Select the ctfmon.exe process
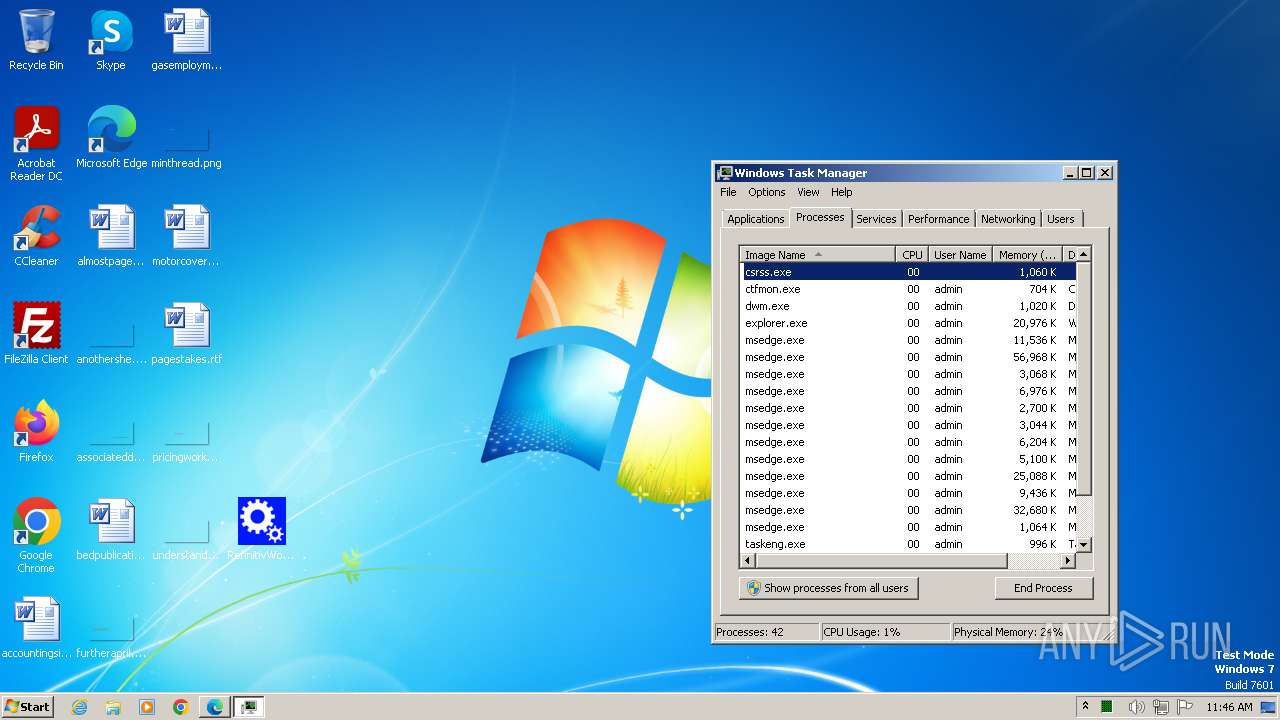 (908, 289)
